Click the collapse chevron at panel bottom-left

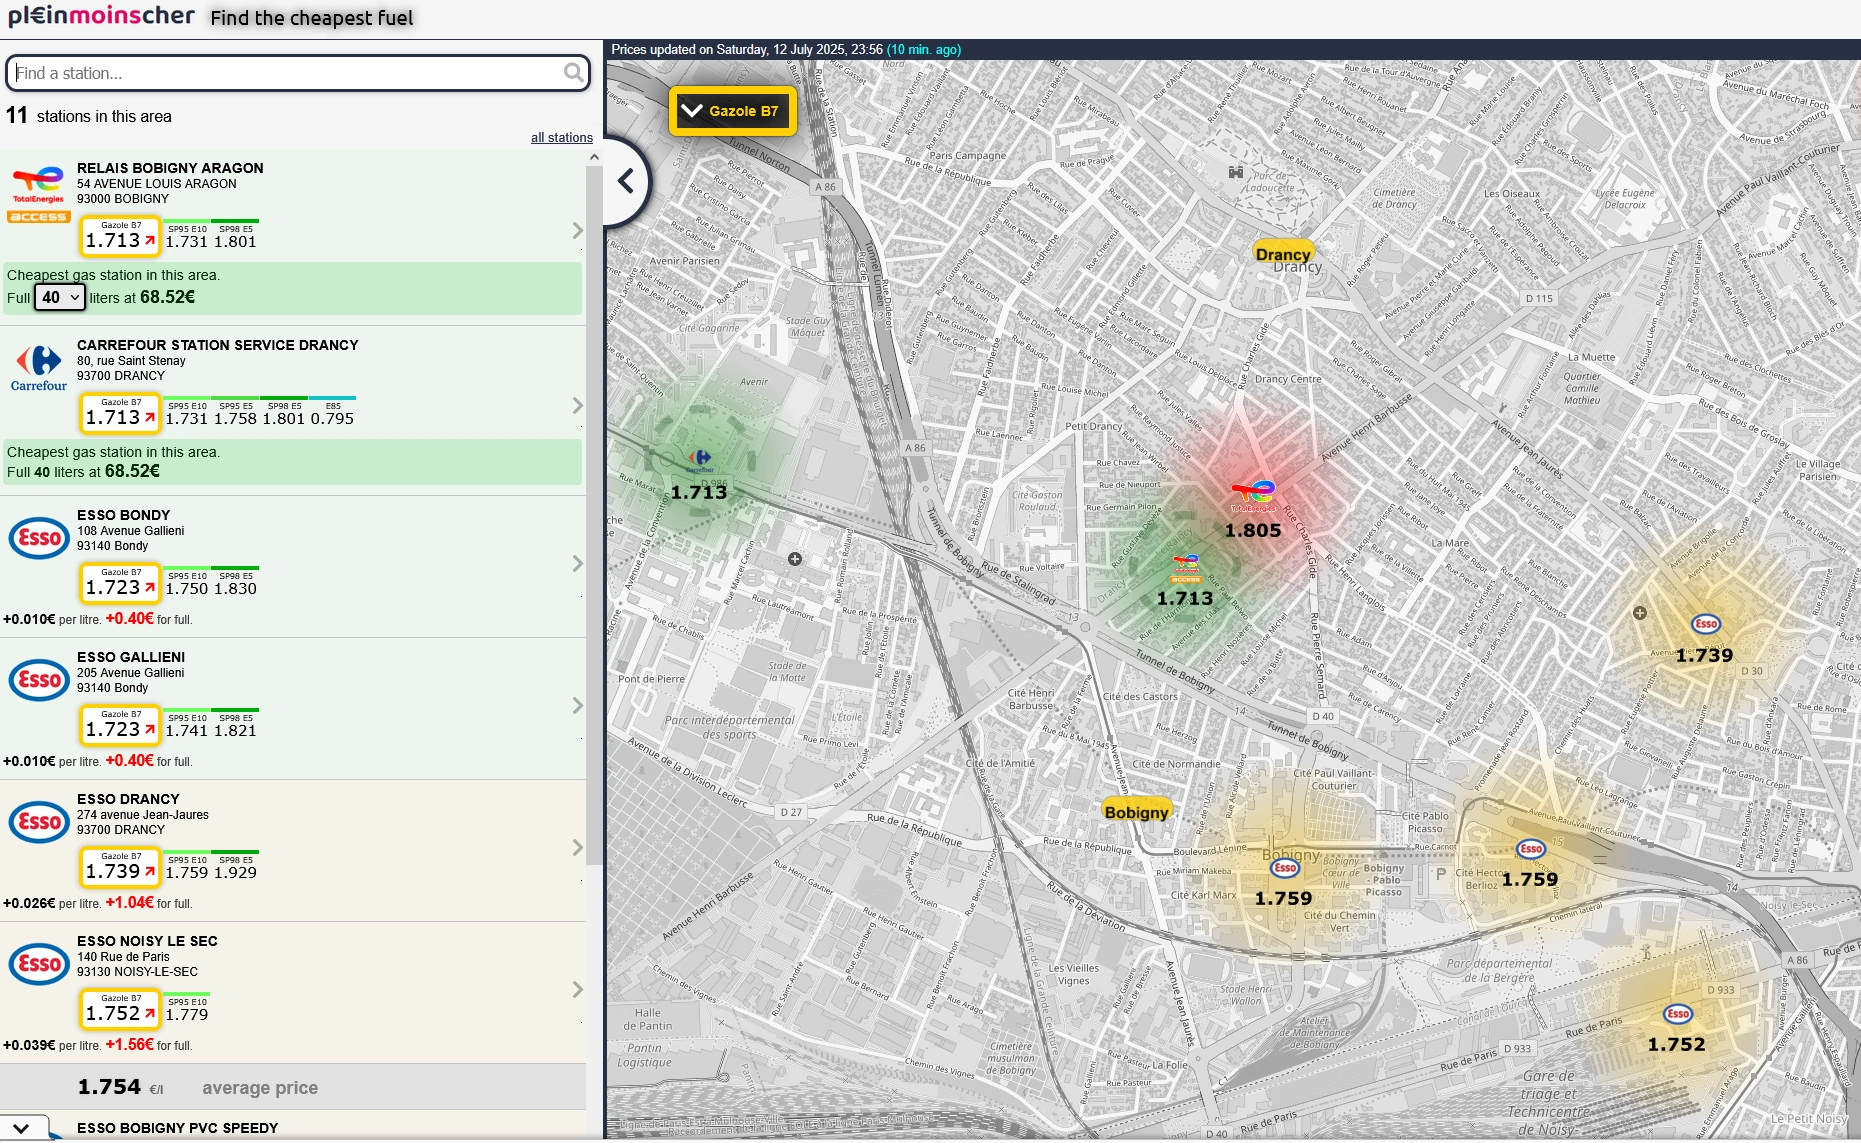(22, 1128)
